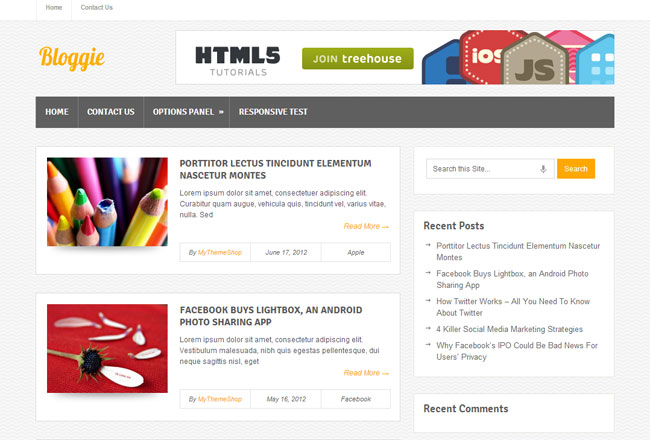
Task: Click the HTML5 Tutorials banner text
Action: click(x=238, y=61)
